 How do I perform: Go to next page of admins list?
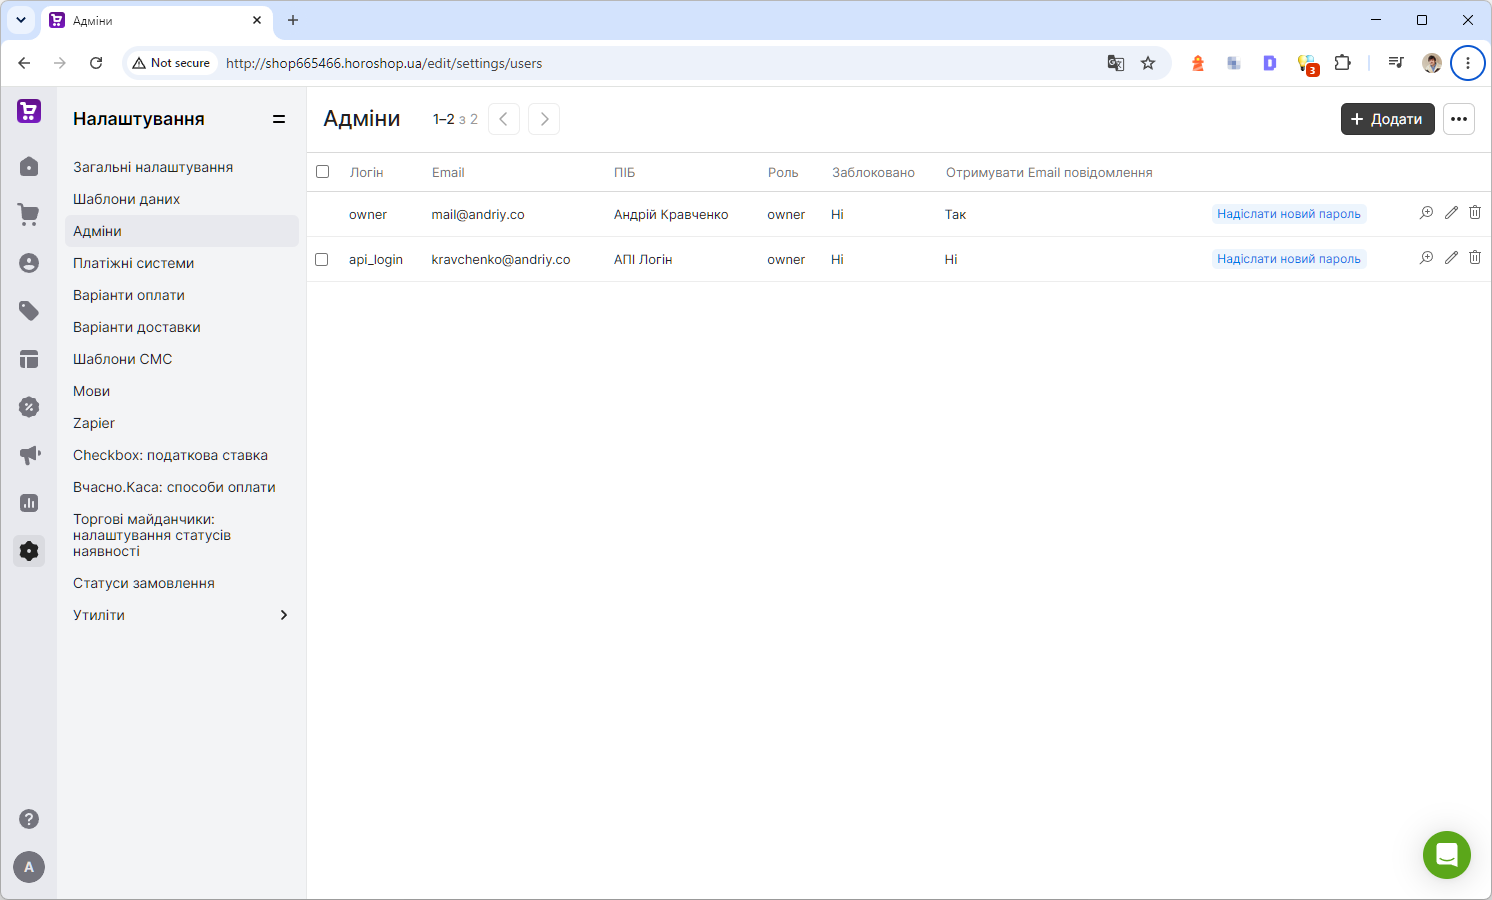(544, 119)
